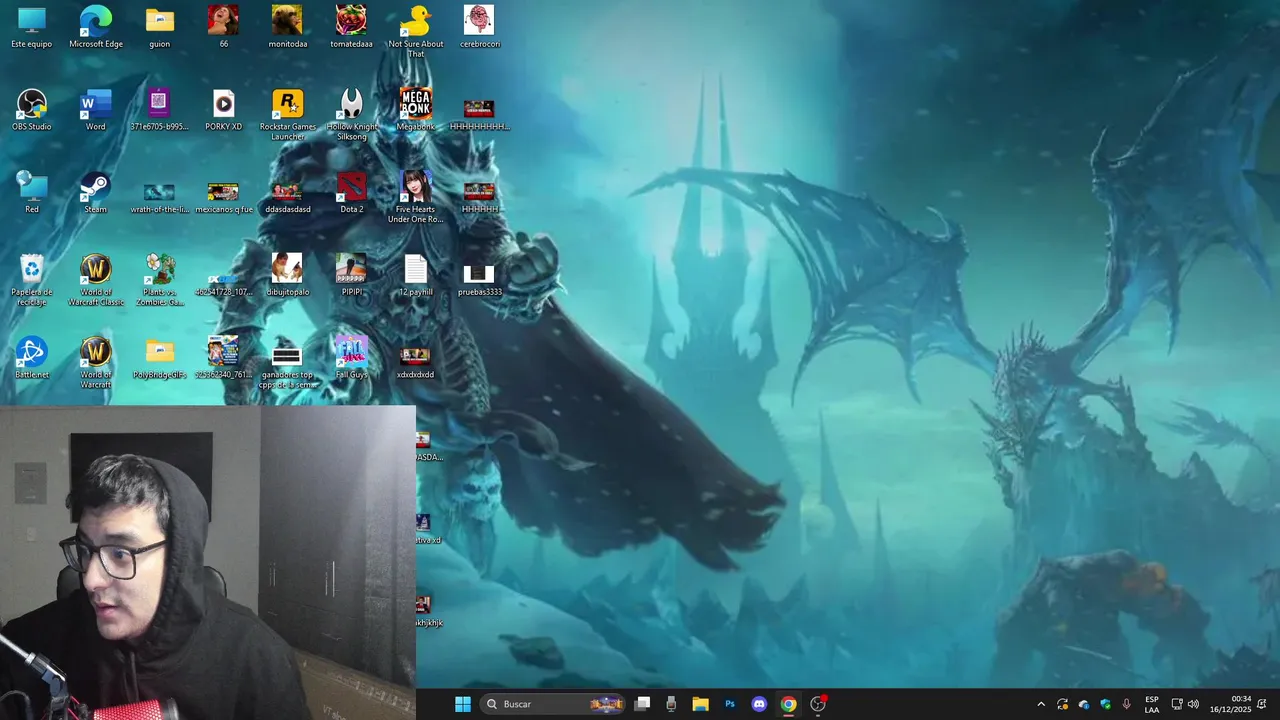The width and height of the screenshot is (1280, 720).
Task: Select the dibujitopalo image file
Action: 288,276
